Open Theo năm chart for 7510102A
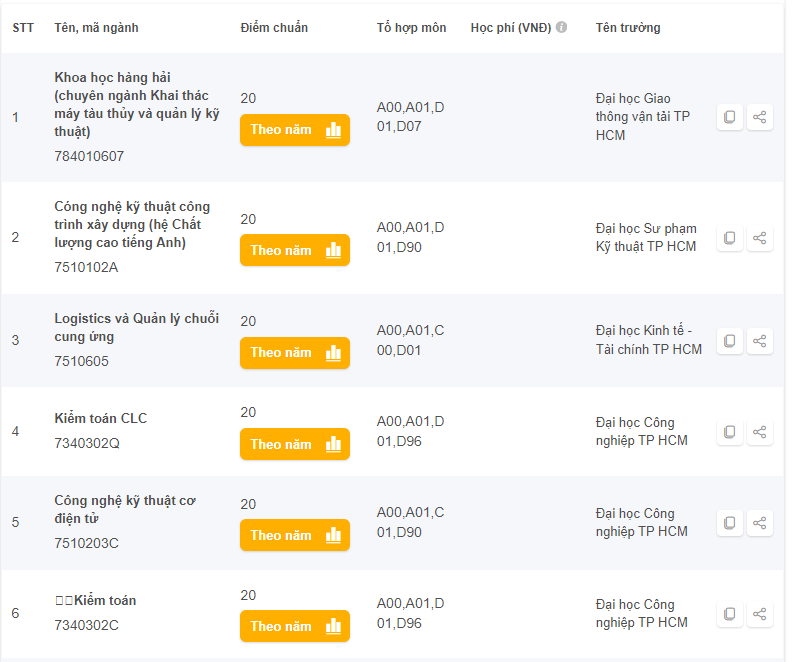Screen dimensions: 794x662 pos(295,250)
